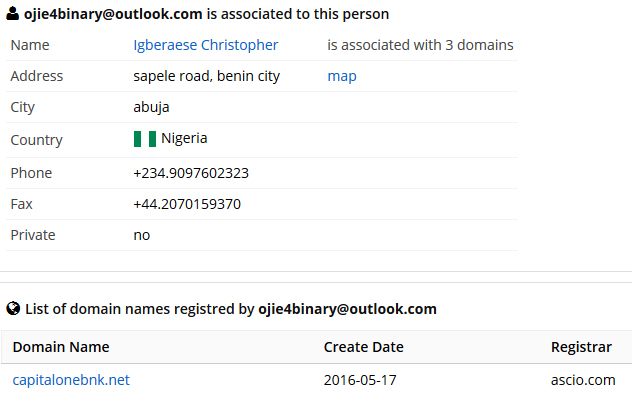The image size is (632, 393).
Task: Click the text 'is associated with 3 domains'
Action: [420, 45]
